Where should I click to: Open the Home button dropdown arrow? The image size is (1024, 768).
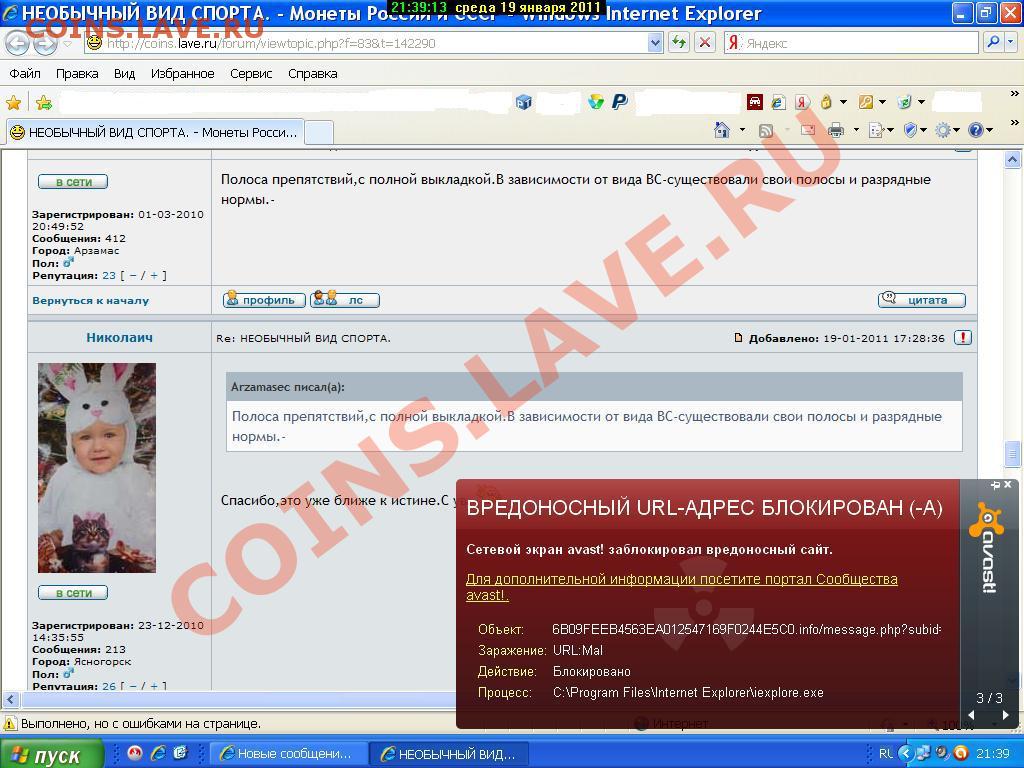[x=742, y=131]
